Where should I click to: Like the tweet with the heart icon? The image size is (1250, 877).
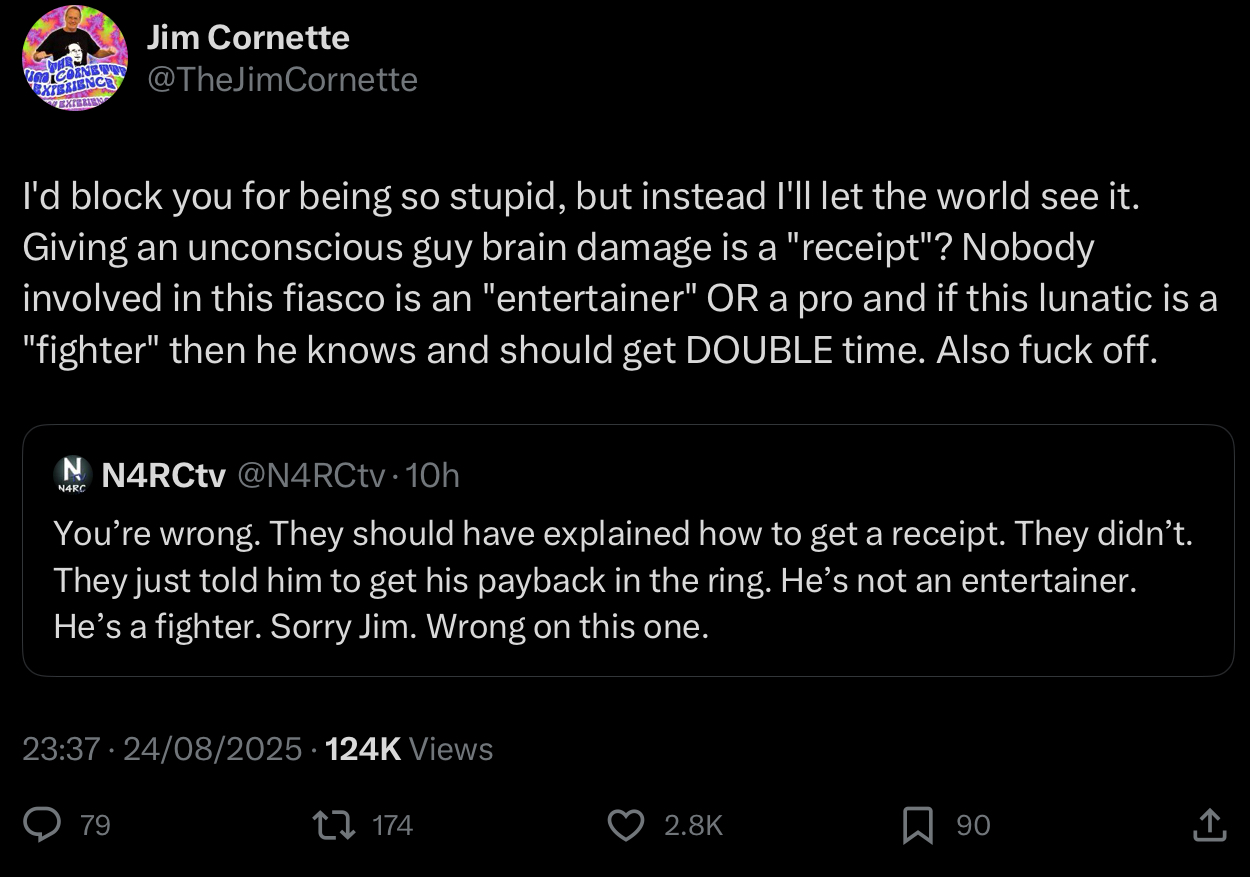626,824
